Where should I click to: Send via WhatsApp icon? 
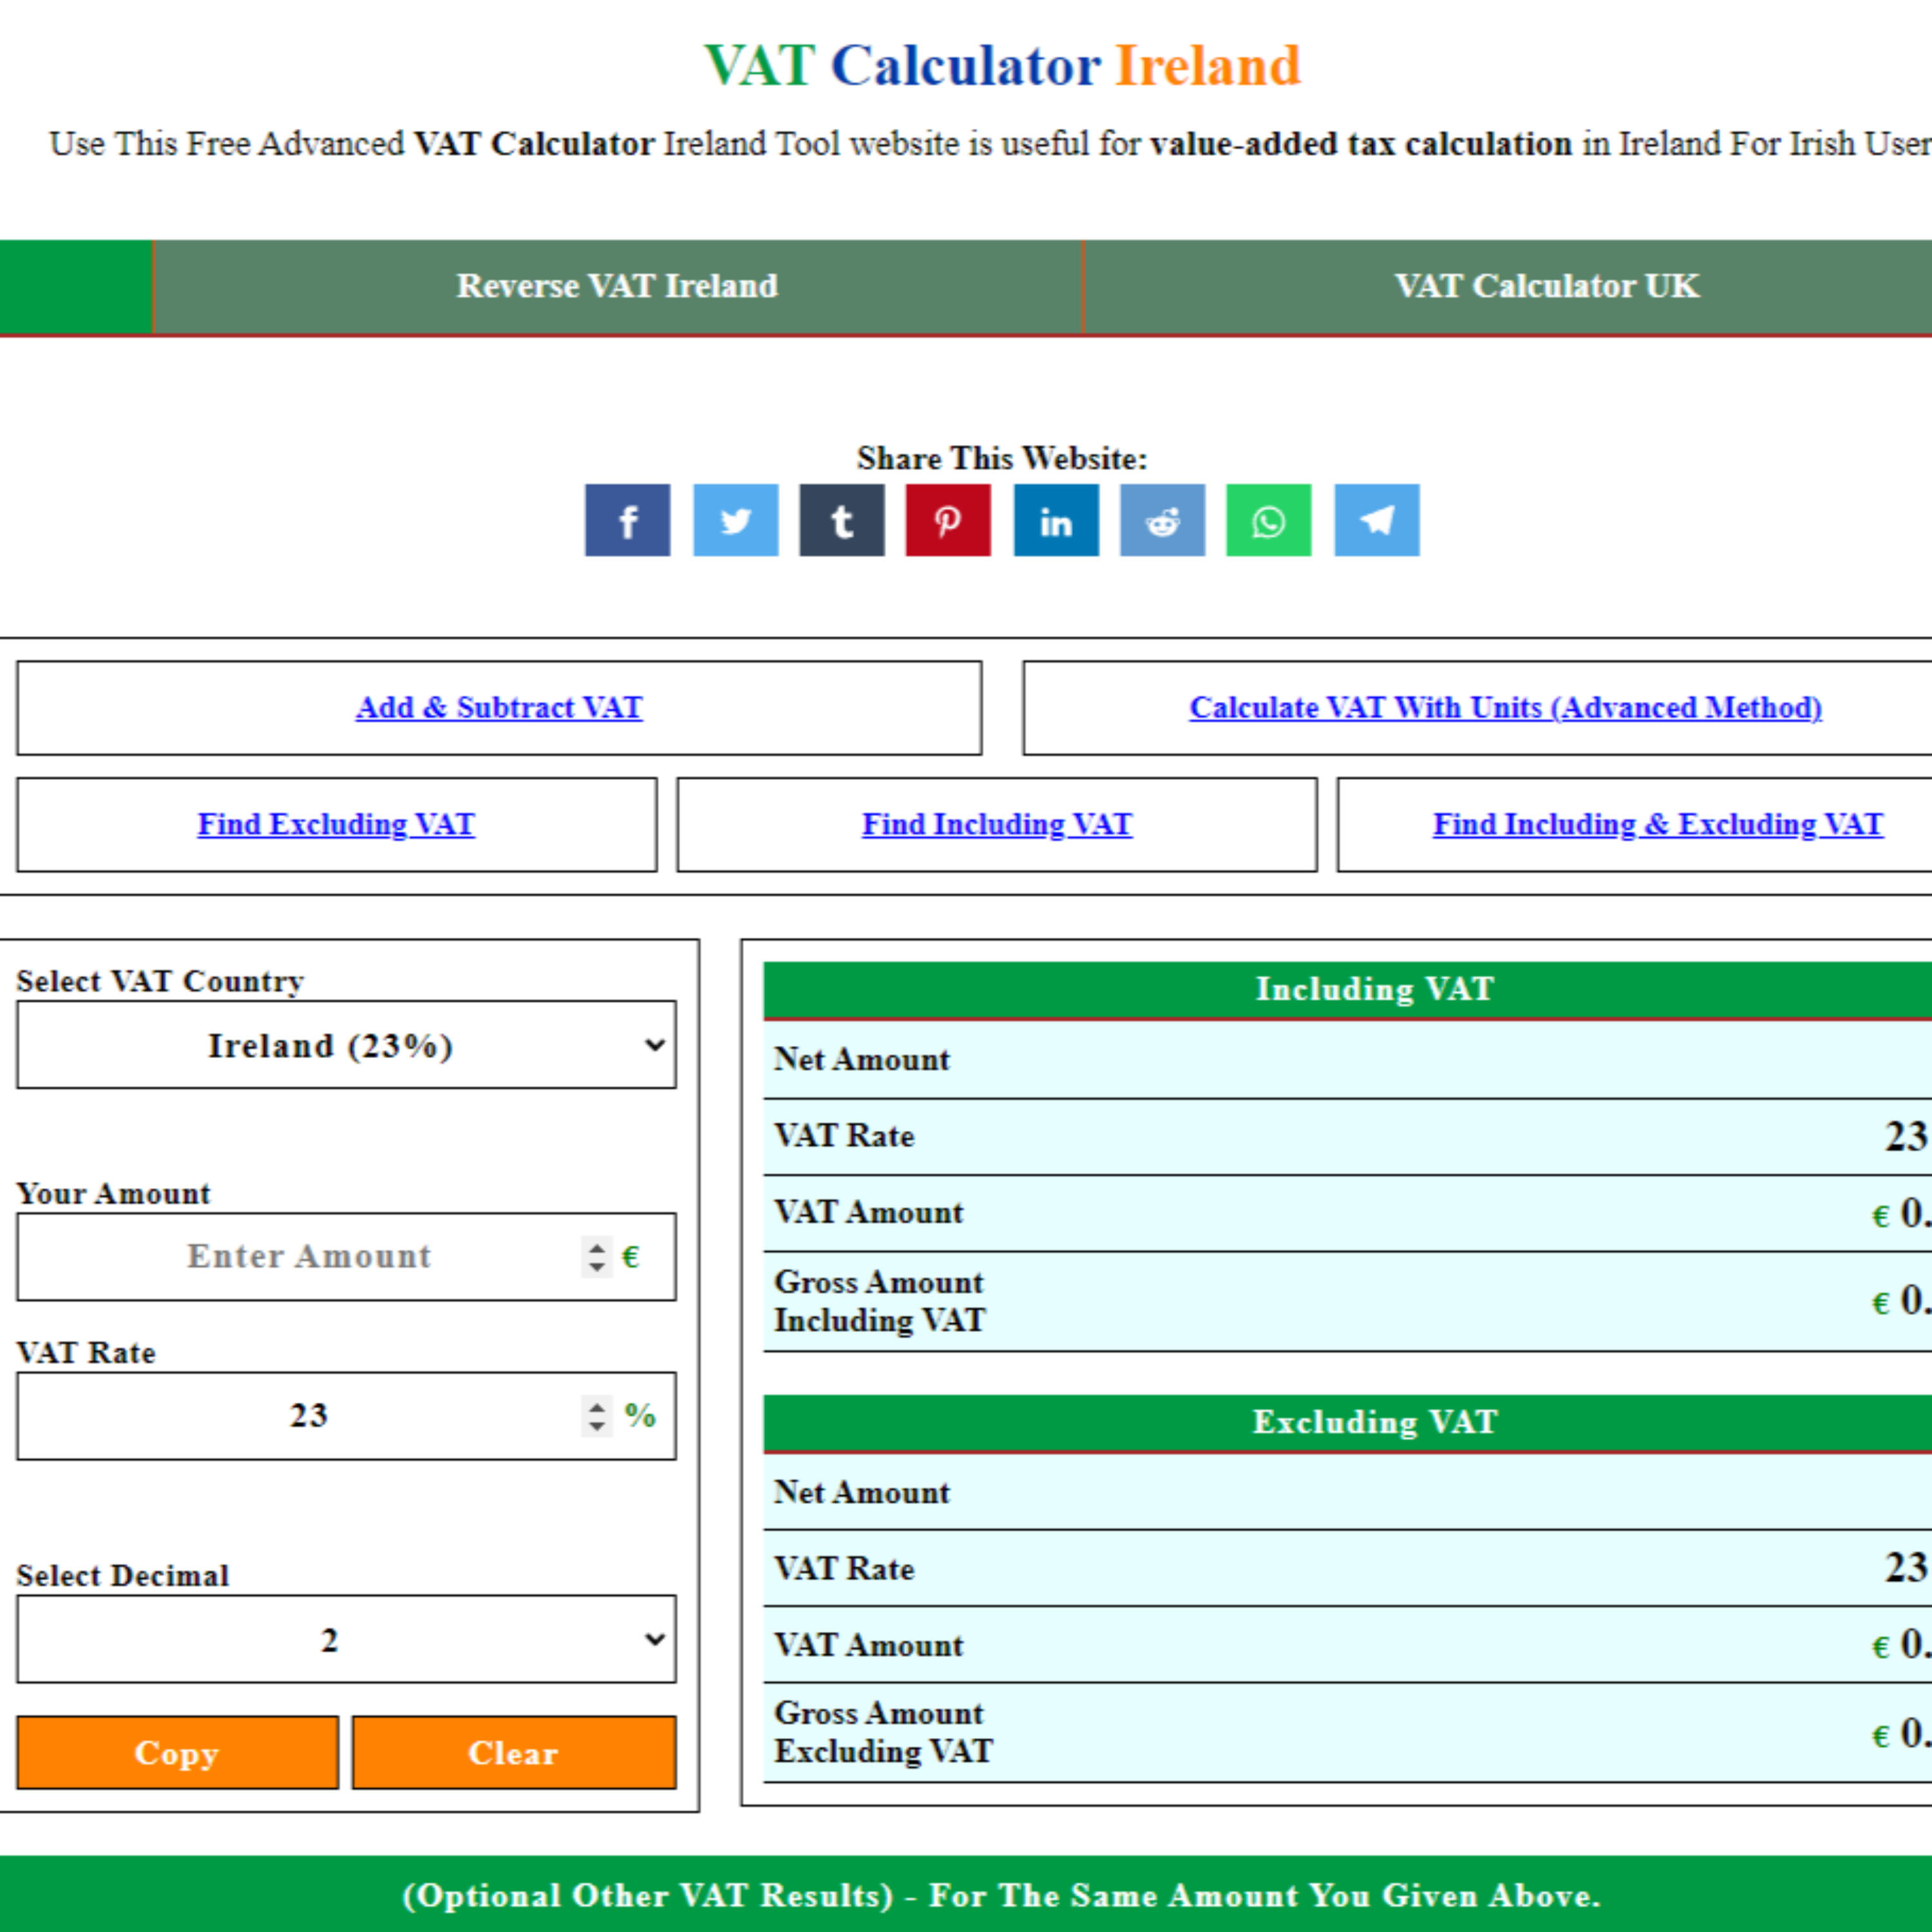coord(1268,520)
